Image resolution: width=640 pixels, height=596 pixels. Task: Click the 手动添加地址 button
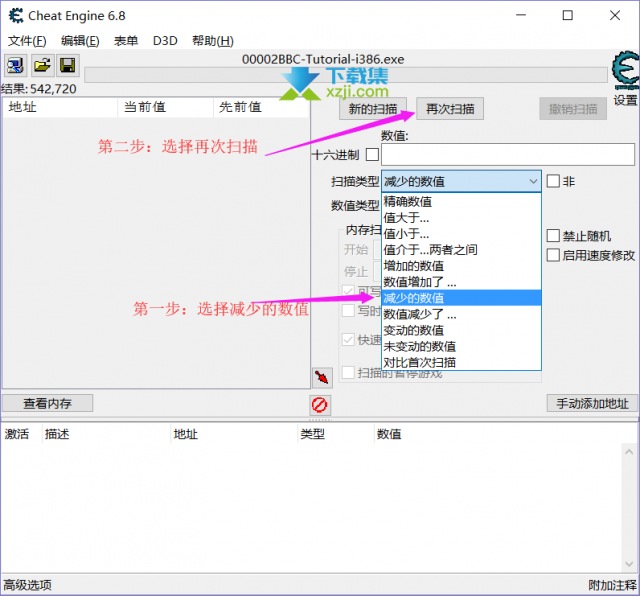pos(592,403)
